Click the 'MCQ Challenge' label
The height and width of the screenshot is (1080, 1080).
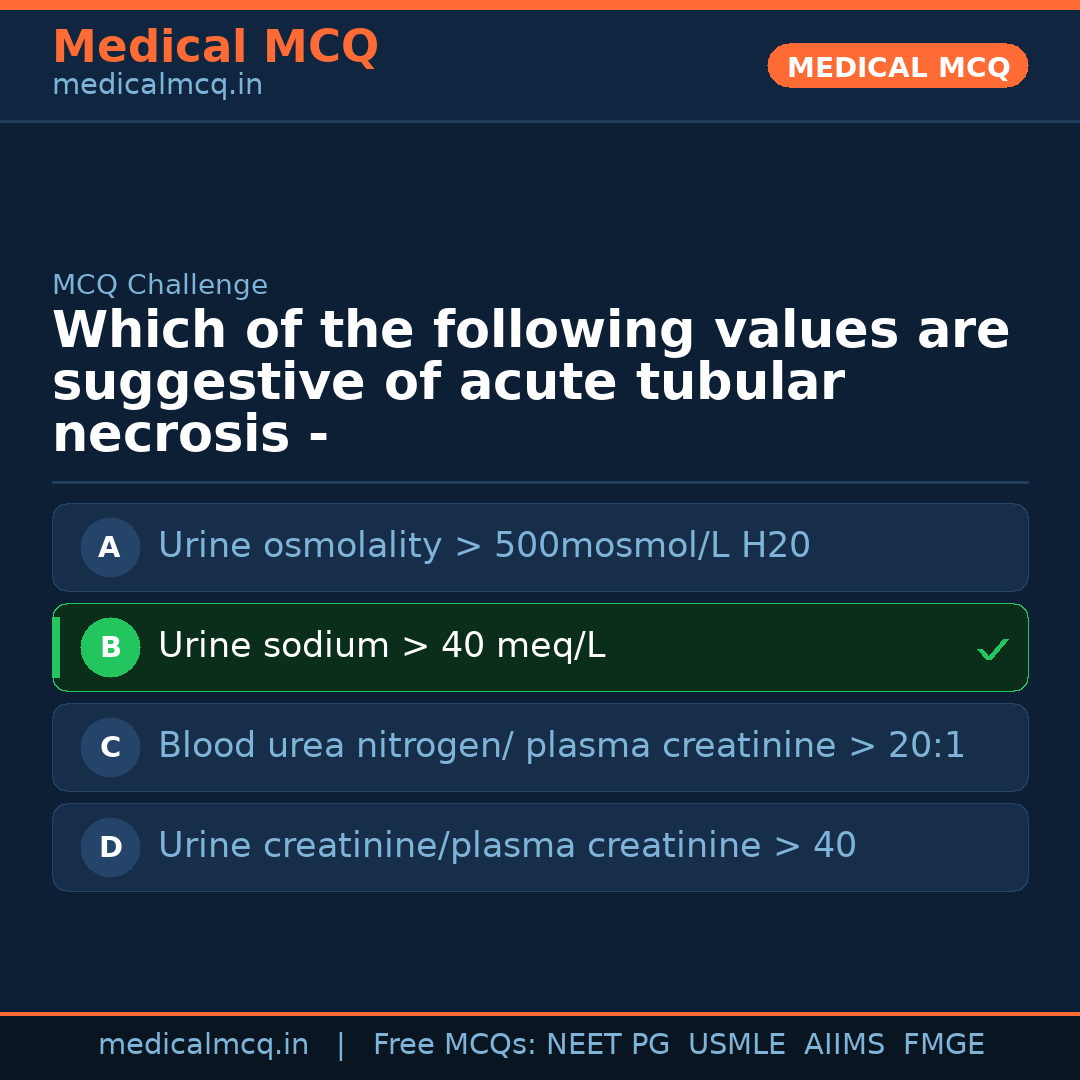(x=160, y=285)
